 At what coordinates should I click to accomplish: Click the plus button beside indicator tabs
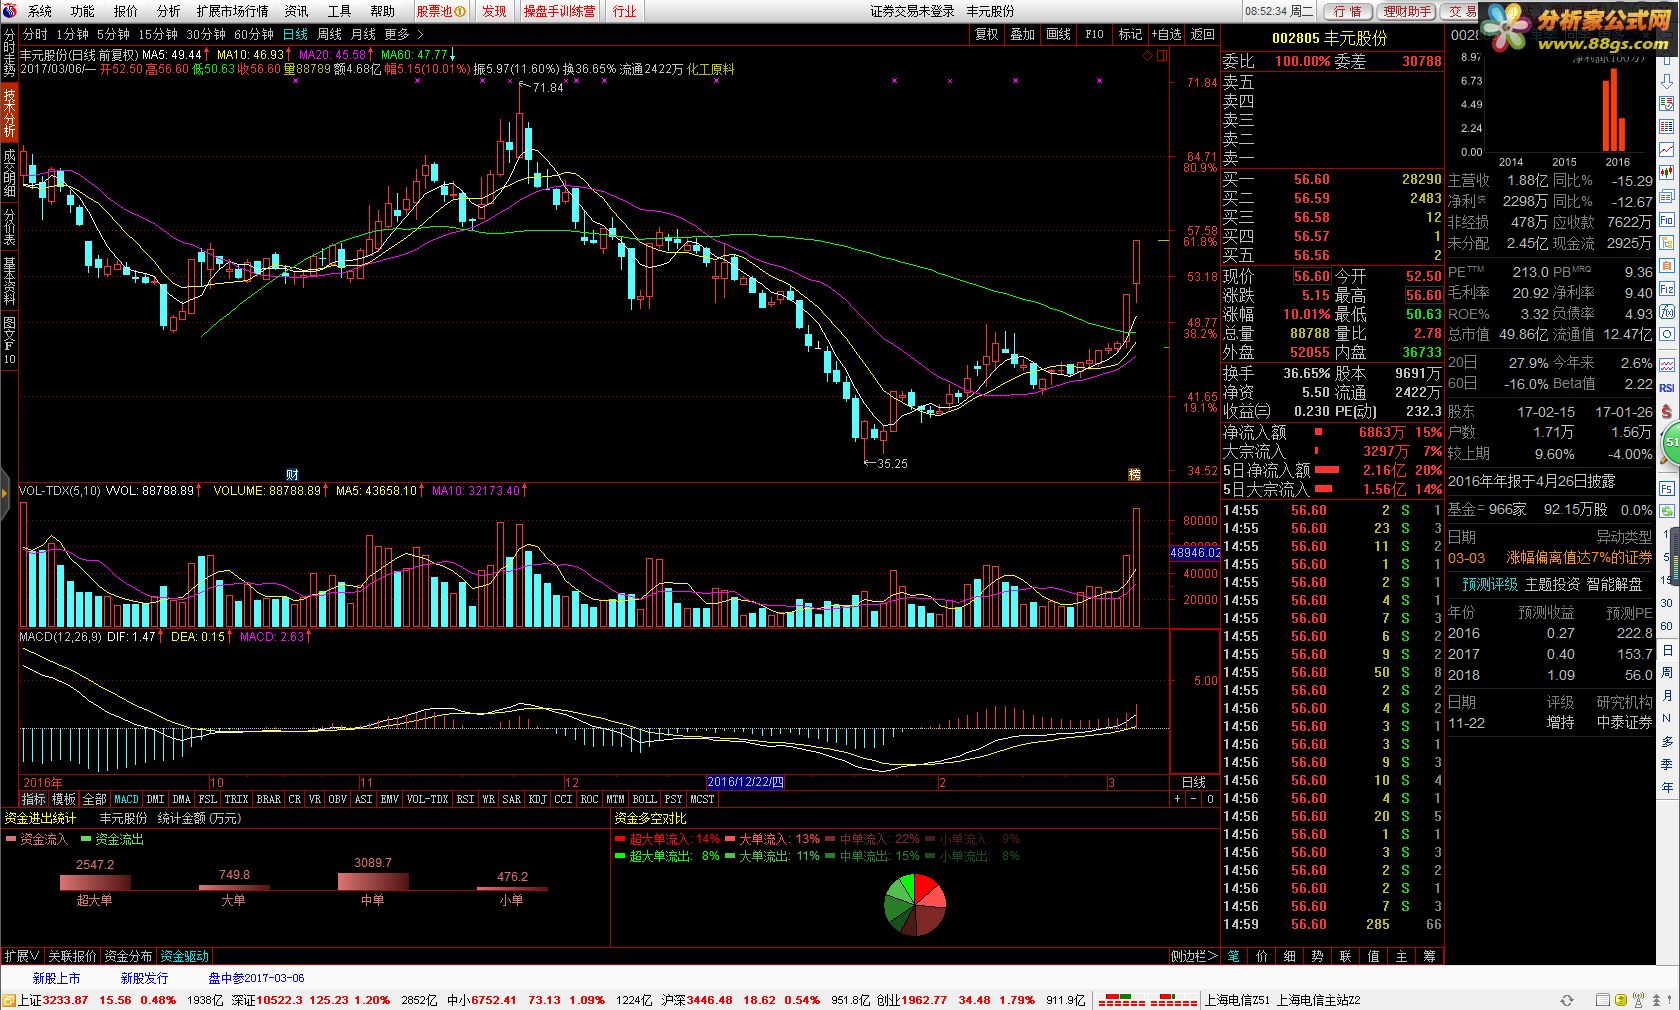click(1177, 799)
